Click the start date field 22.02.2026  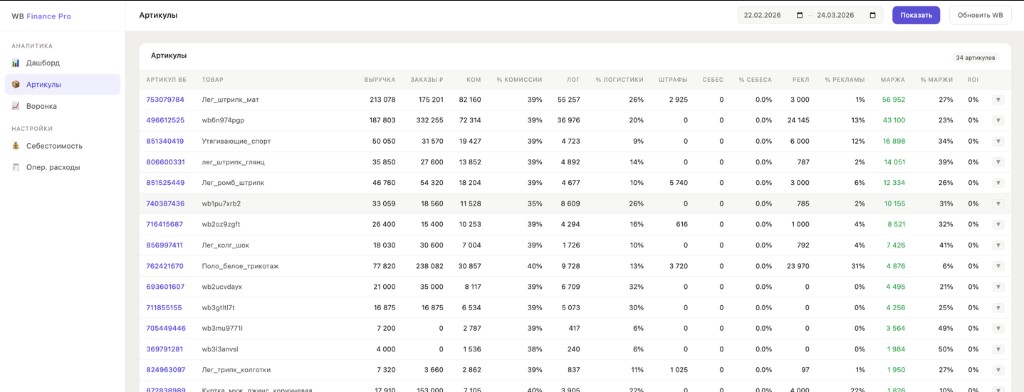(773, 16)
